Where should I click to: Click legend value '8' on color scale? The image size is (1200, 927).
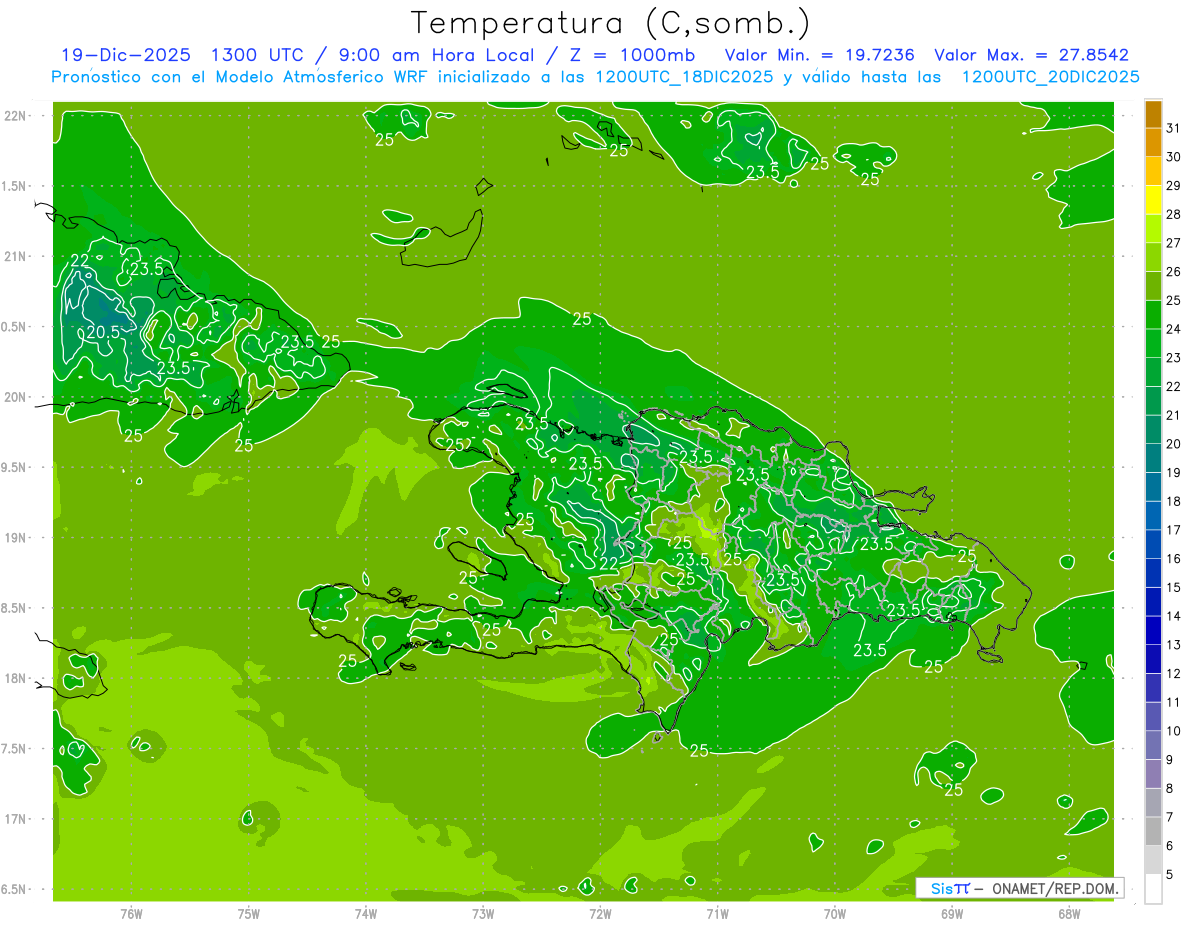tap(1170, 789)
